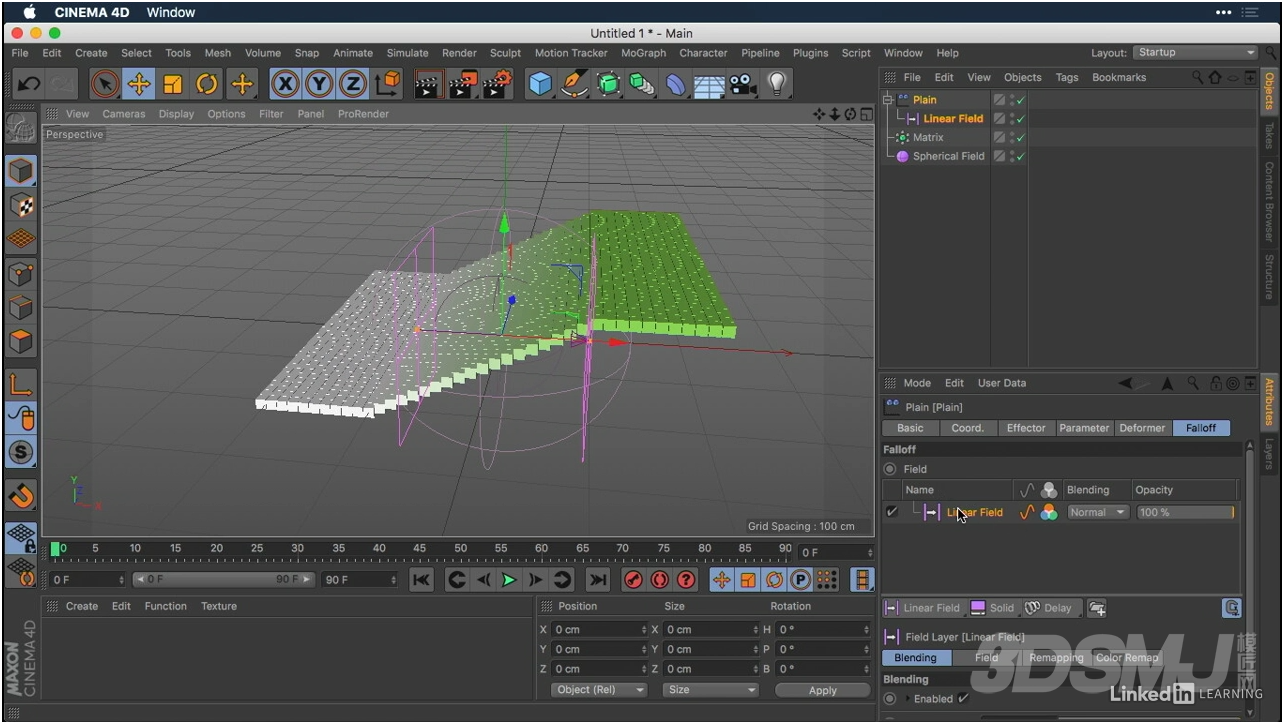
Task: Toggle Y axis lock
Action: 319,84
